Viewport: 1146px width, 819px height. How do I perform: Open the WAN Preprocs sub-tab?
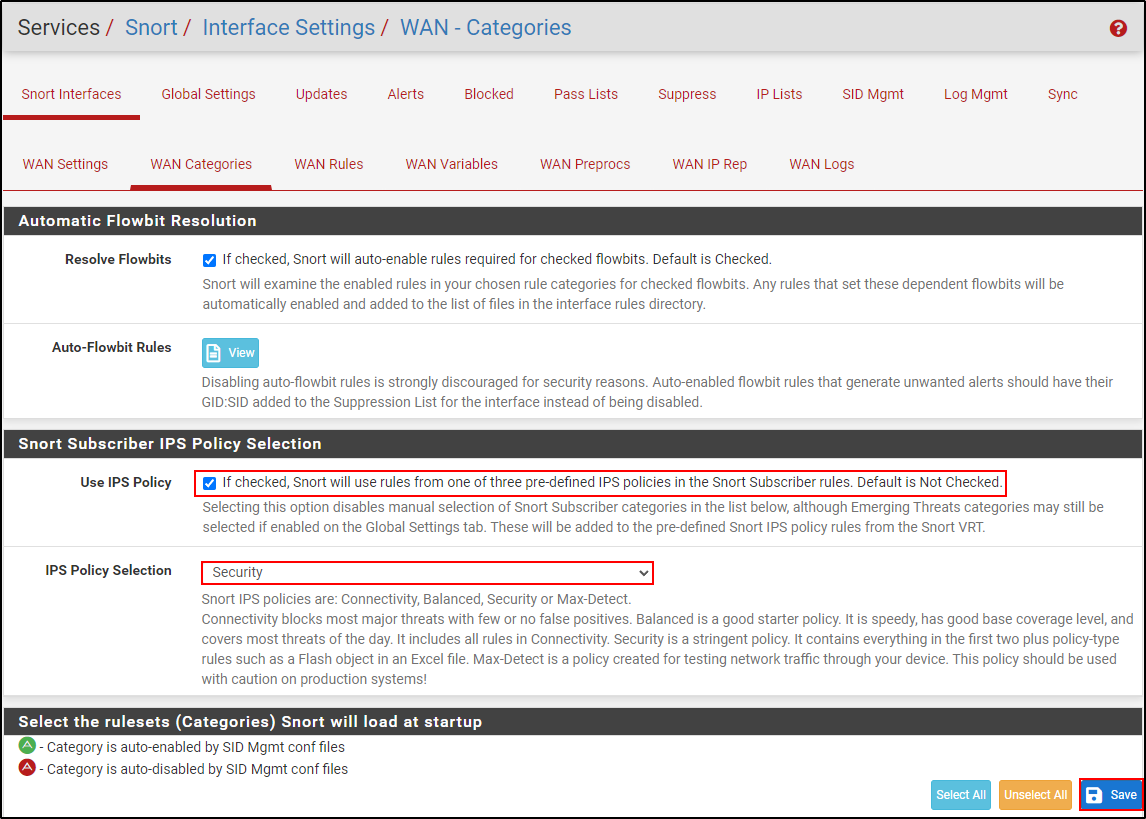(585, 164)
